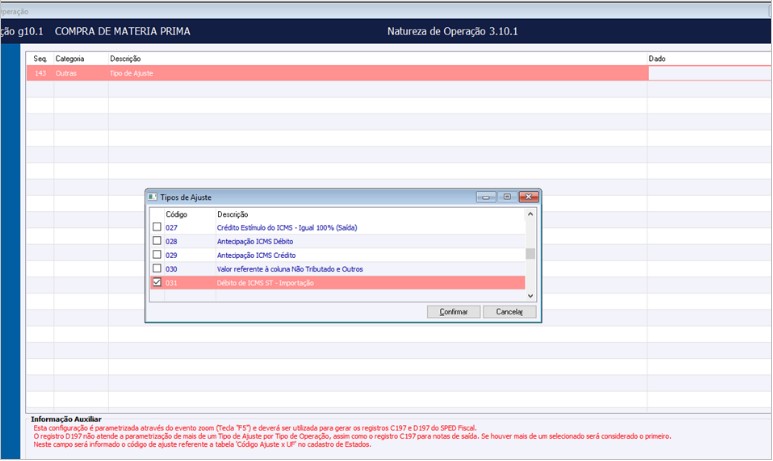This screenshot has width=773, height=461.
Task: Select 'Valor referente à coluna Não Tributado e Outros'
Action: [x=290, y=269]
